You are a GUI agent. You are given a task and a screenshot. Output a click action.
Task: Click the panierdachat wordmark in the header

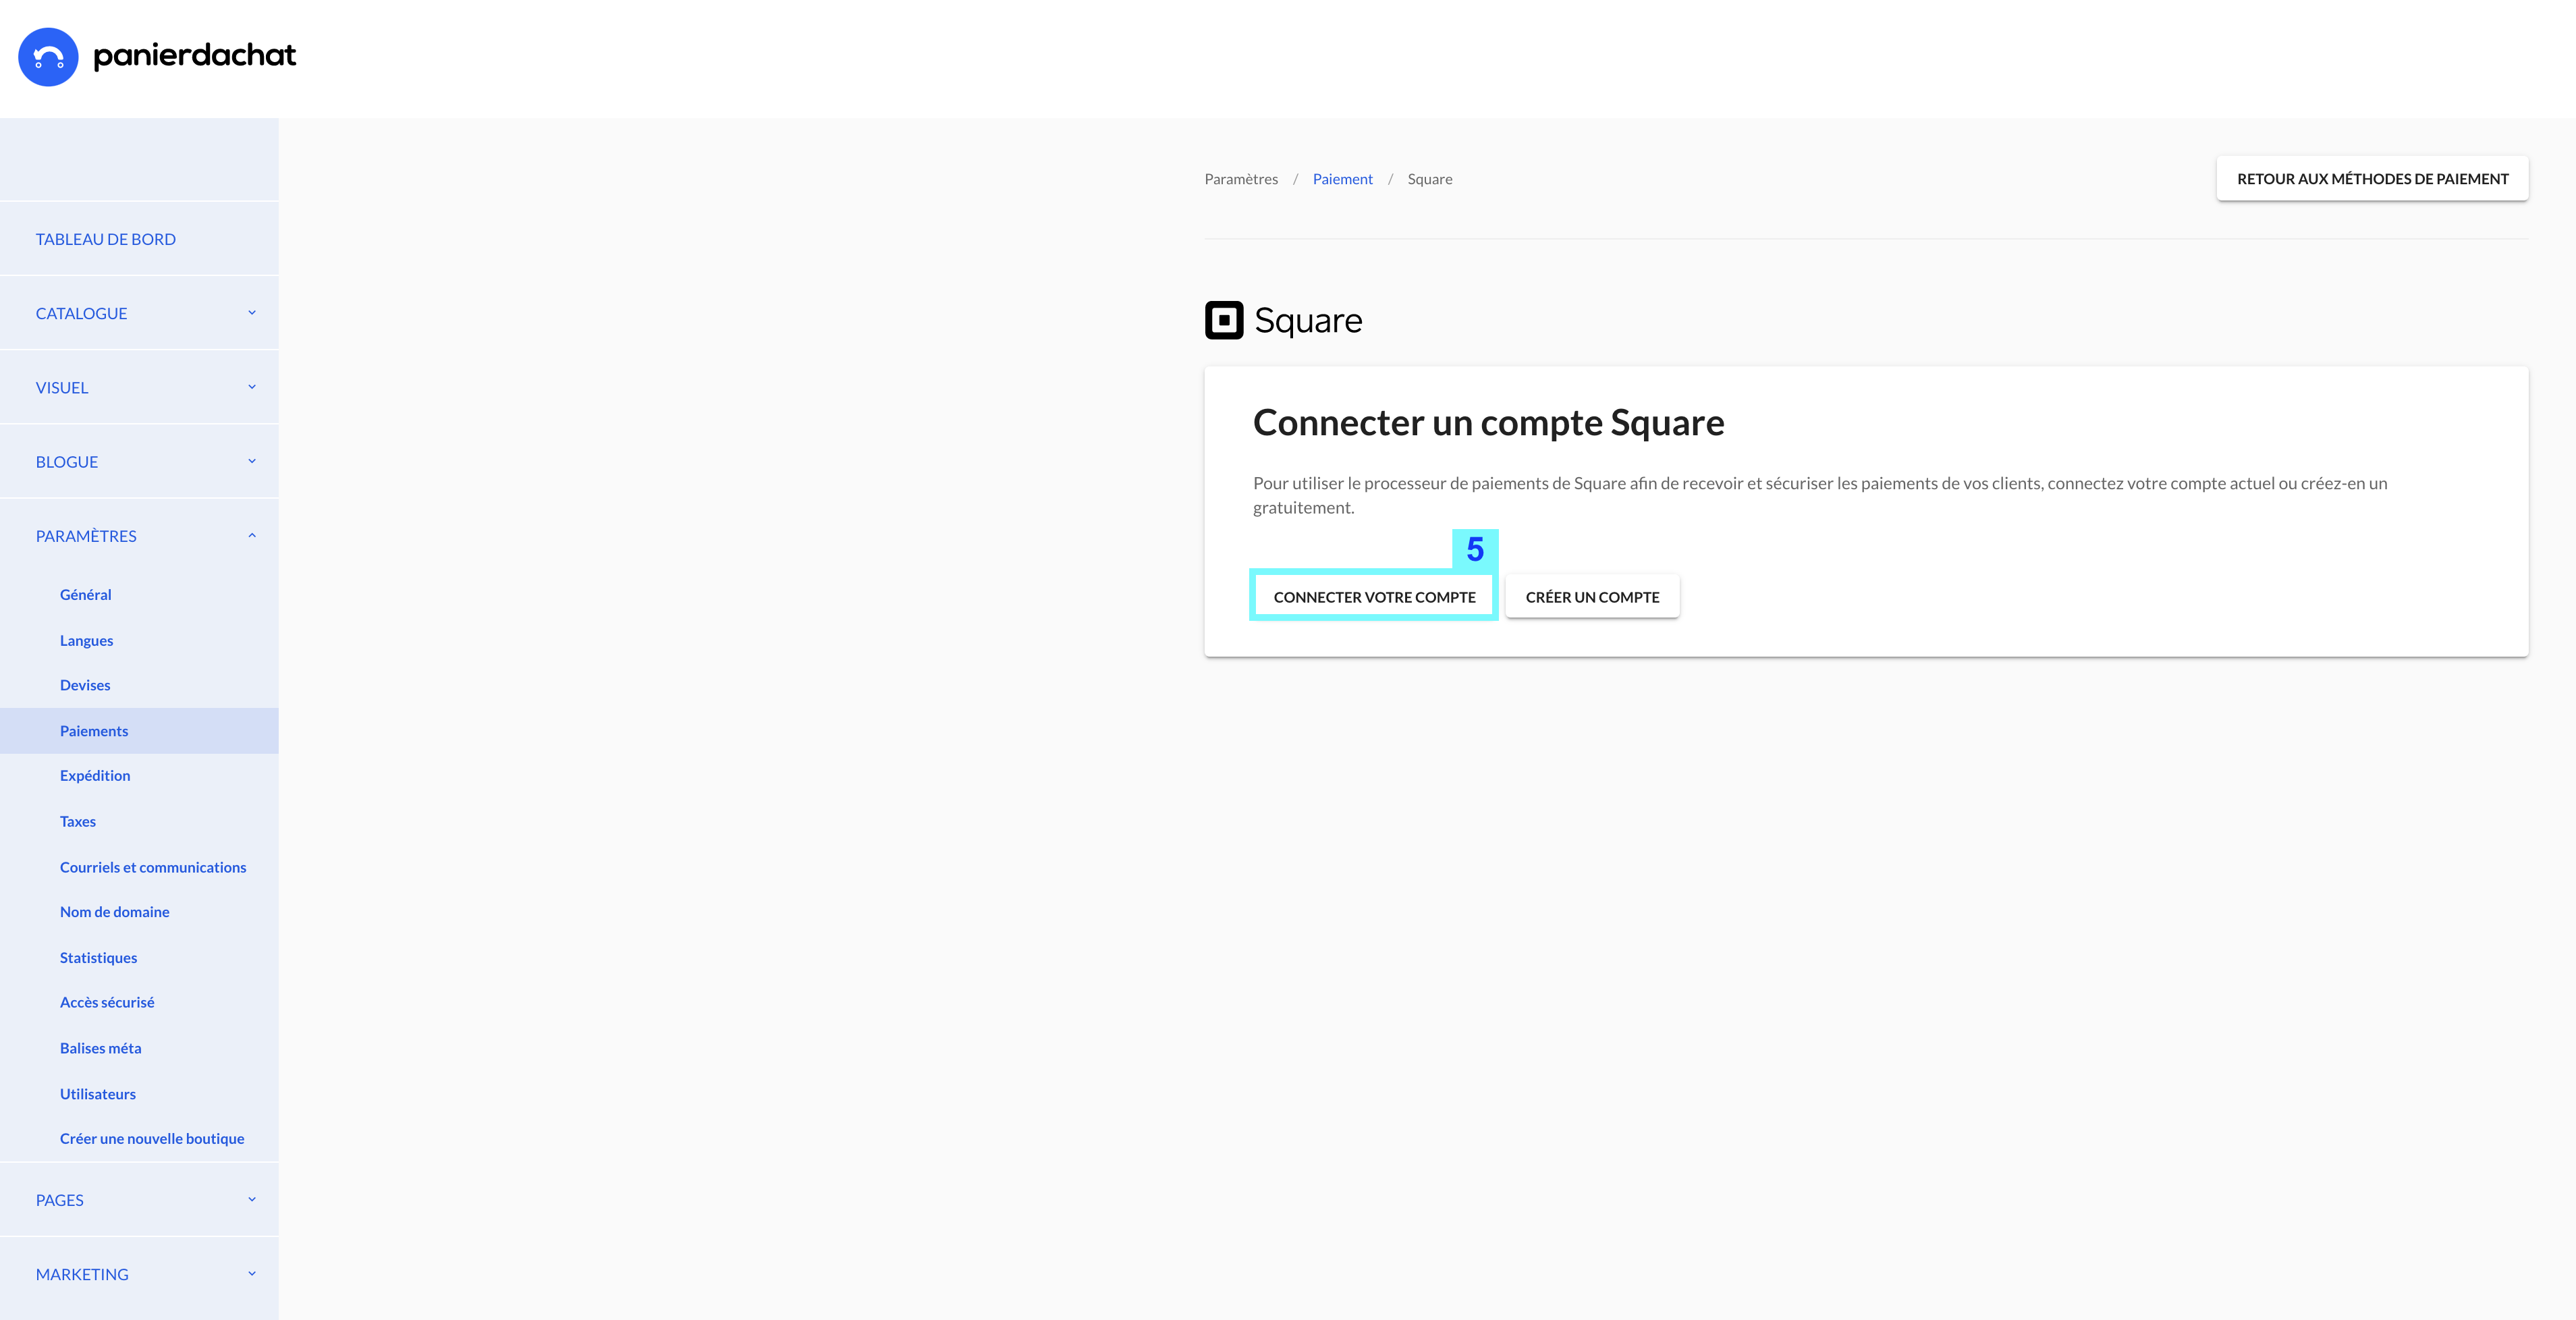pyautogui.click(x=195, y=55)
